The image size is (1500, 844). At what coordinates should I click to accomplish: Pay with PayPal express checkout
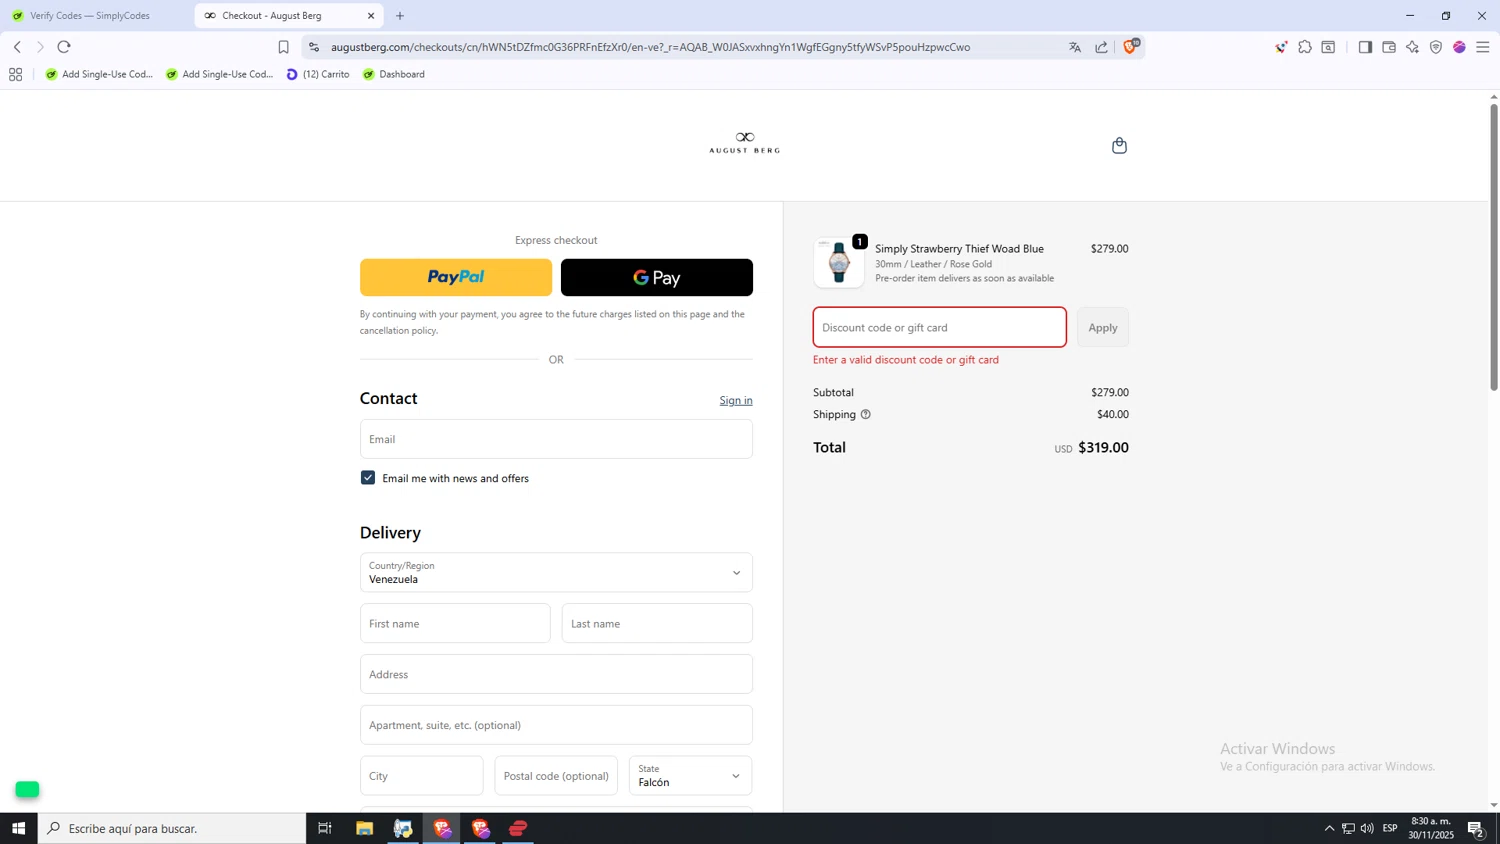pos(456,277)
